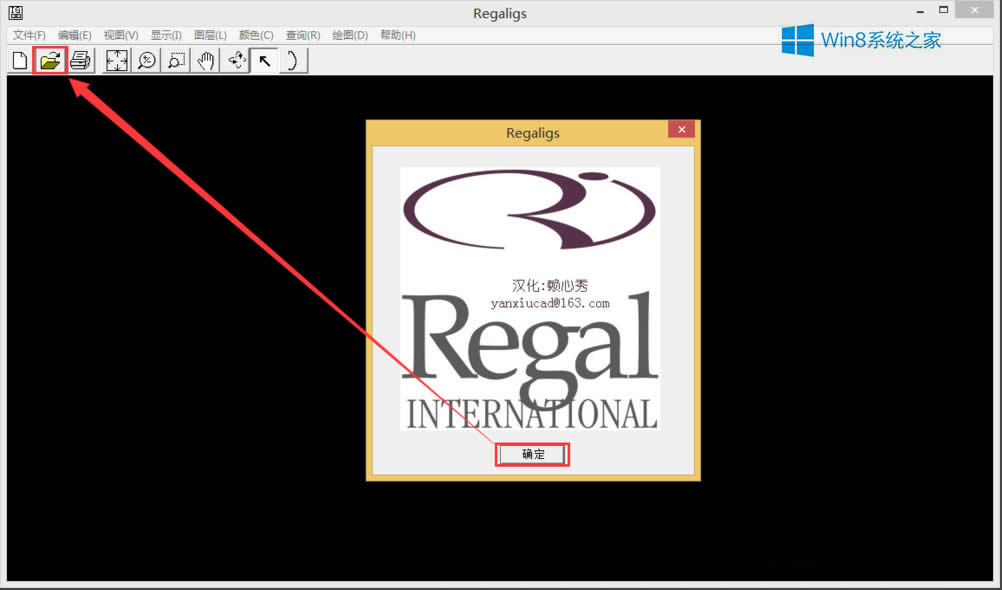Select the Pan hand tool

pos(206,61)
